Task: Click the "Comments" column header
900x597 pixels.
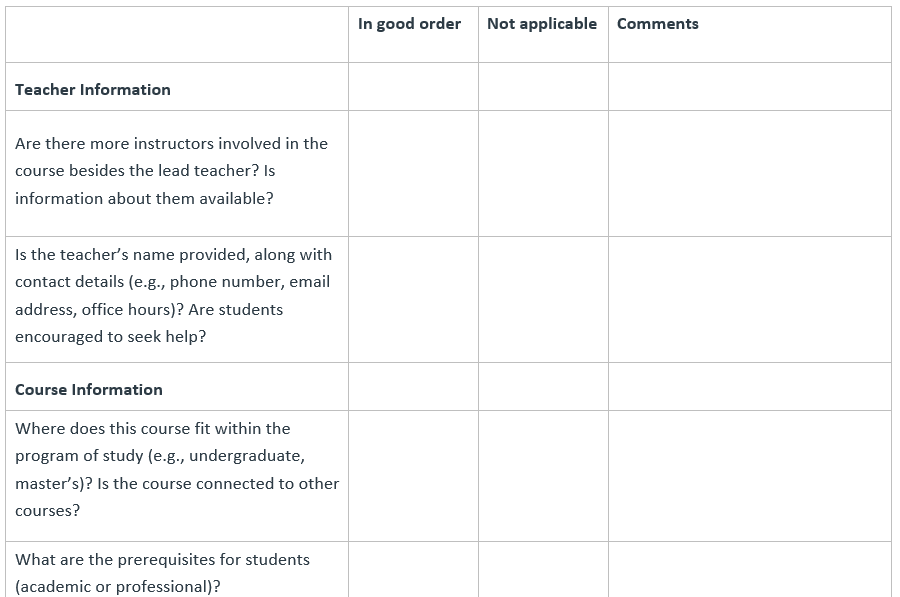Action: tap(658, 24)
